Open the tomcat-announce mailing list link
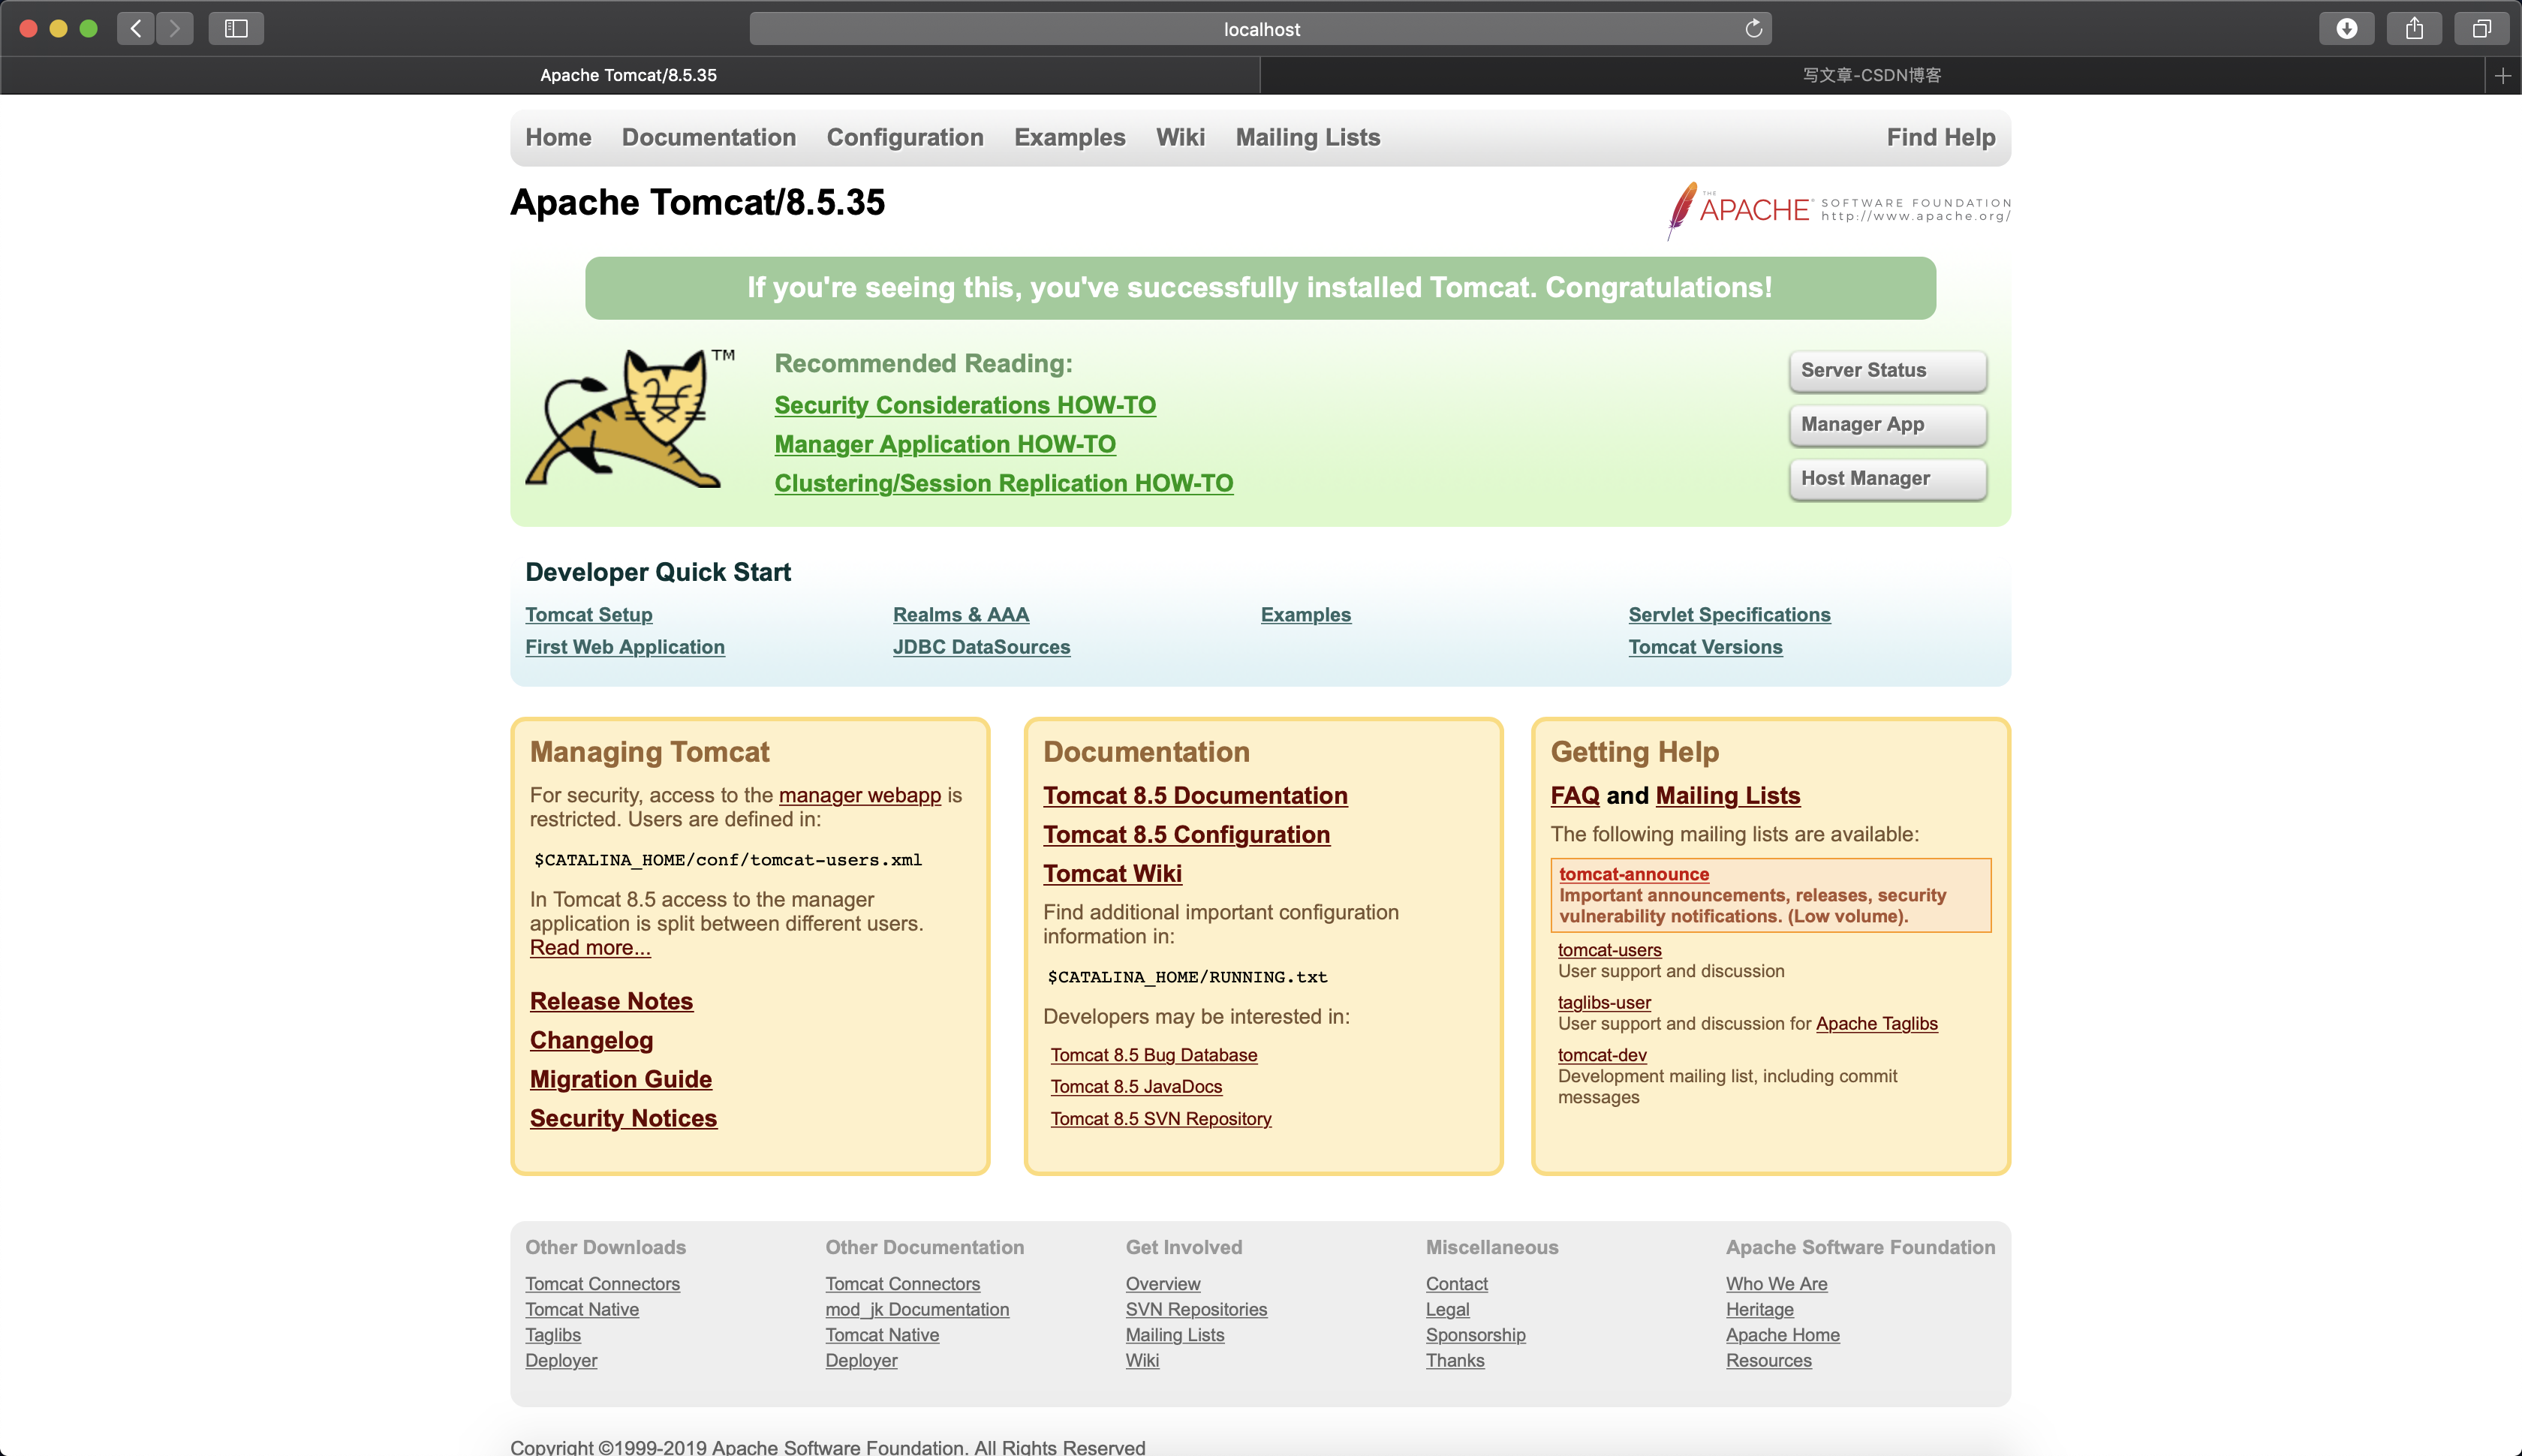Screen dimensions: 2522x1456 (x=1633, y=873)
